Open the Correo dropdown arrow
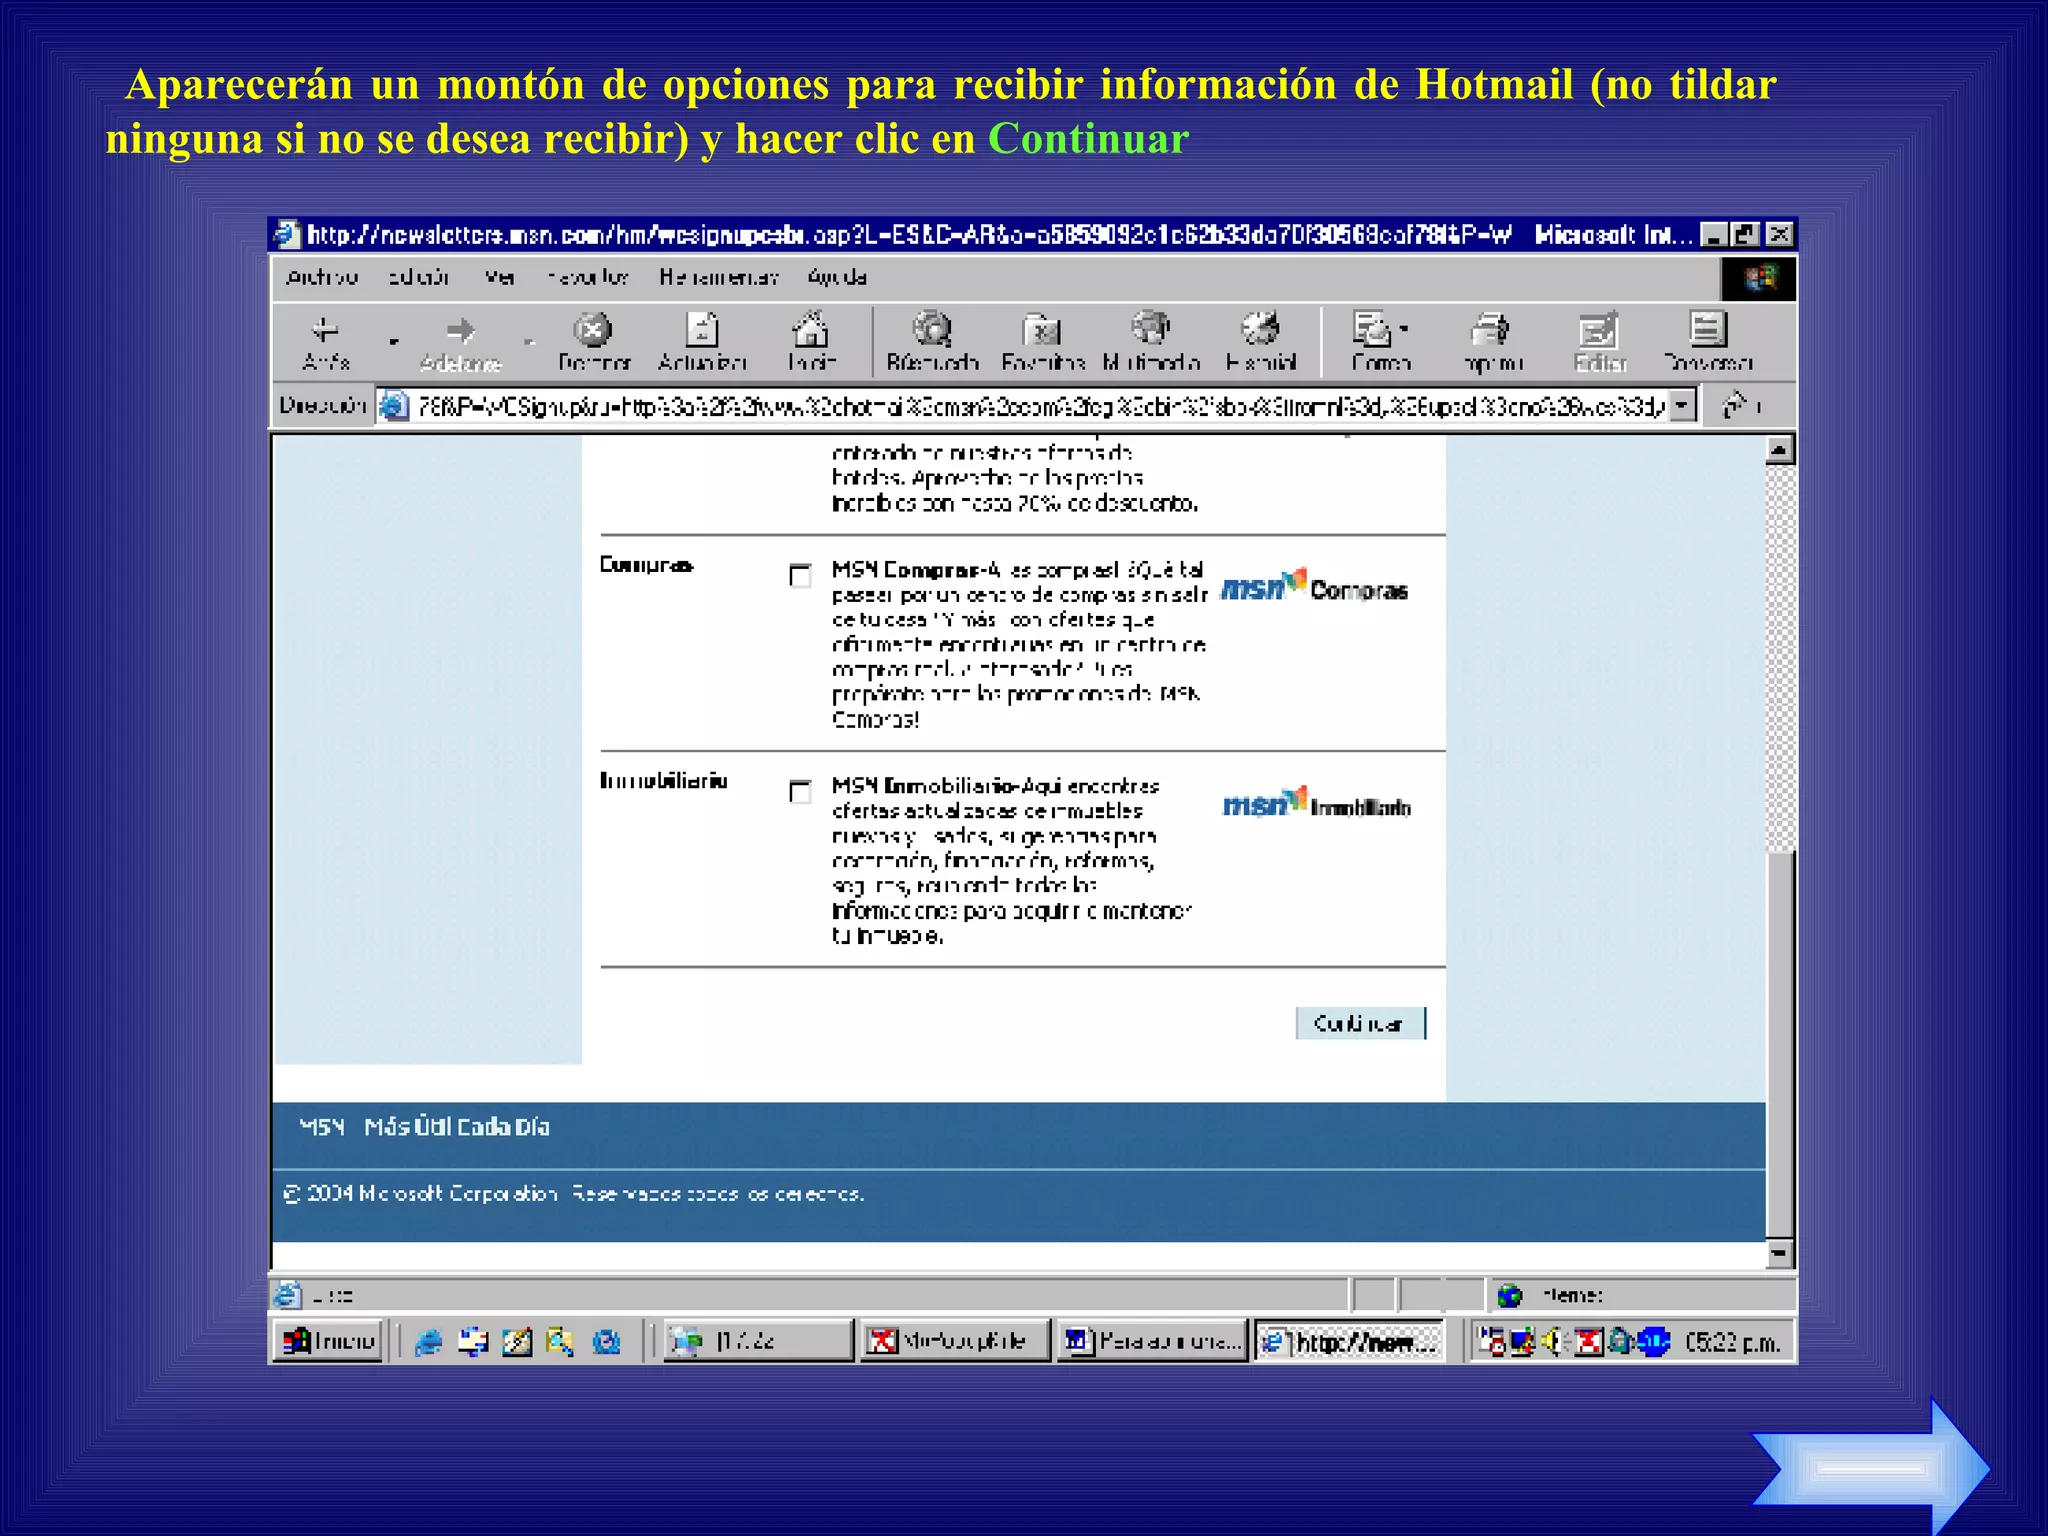2048x1536 pixels. click(x=1405, y=329)
